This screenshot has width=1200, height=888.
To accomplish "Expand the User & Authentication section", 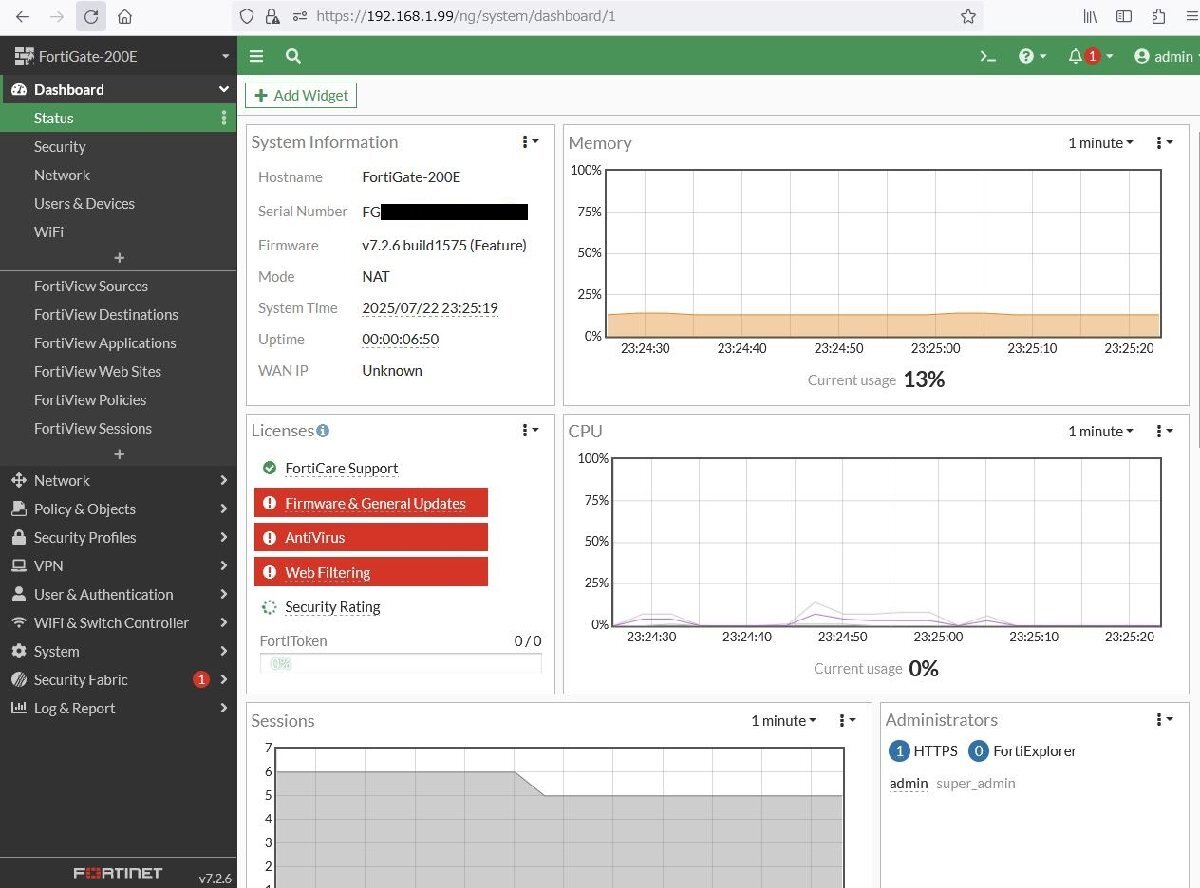I will 119,594.
